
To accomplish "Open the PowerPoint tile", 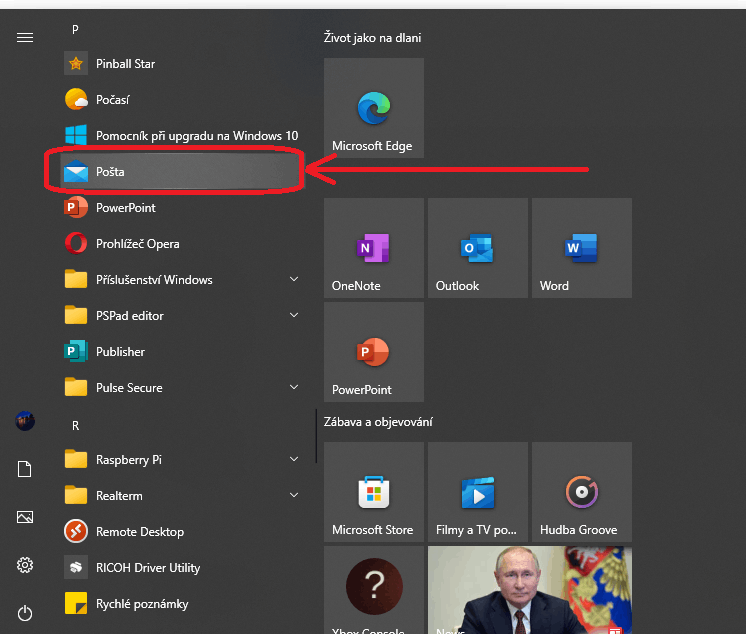I will [374, 352].
